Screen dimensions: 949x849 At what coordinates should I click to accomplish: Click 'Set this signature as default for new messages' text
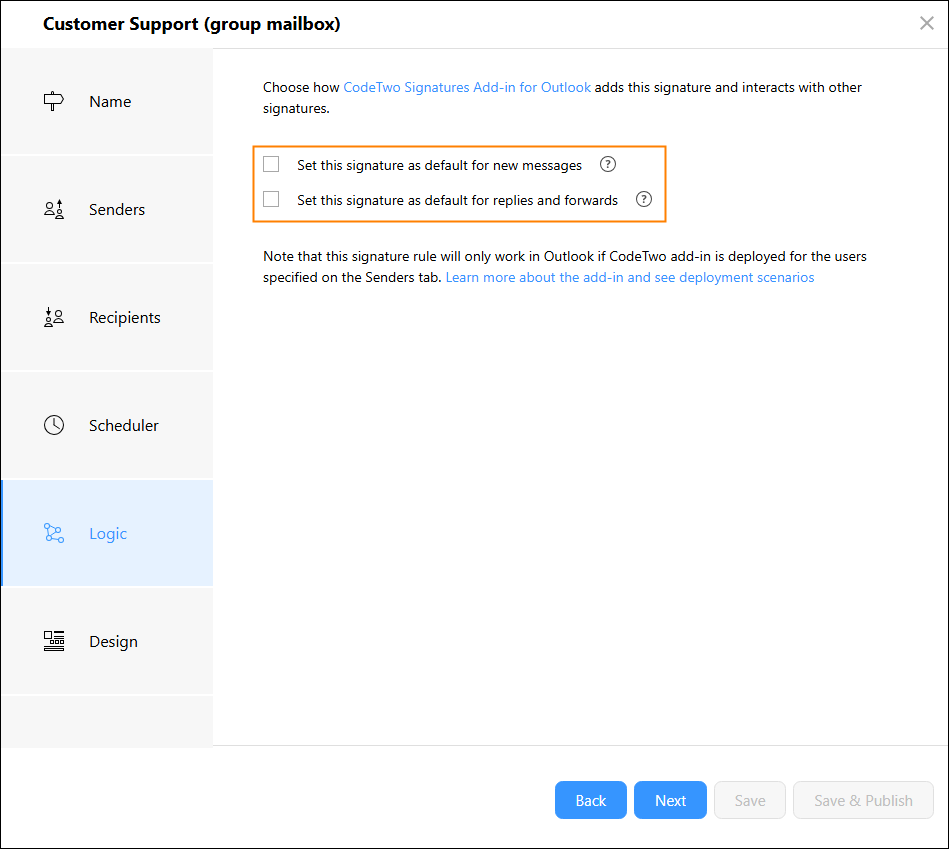[439, 165]
